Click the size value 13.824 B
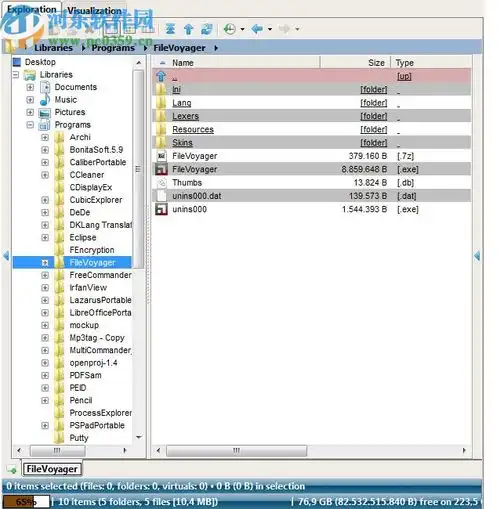 [370, 183]
